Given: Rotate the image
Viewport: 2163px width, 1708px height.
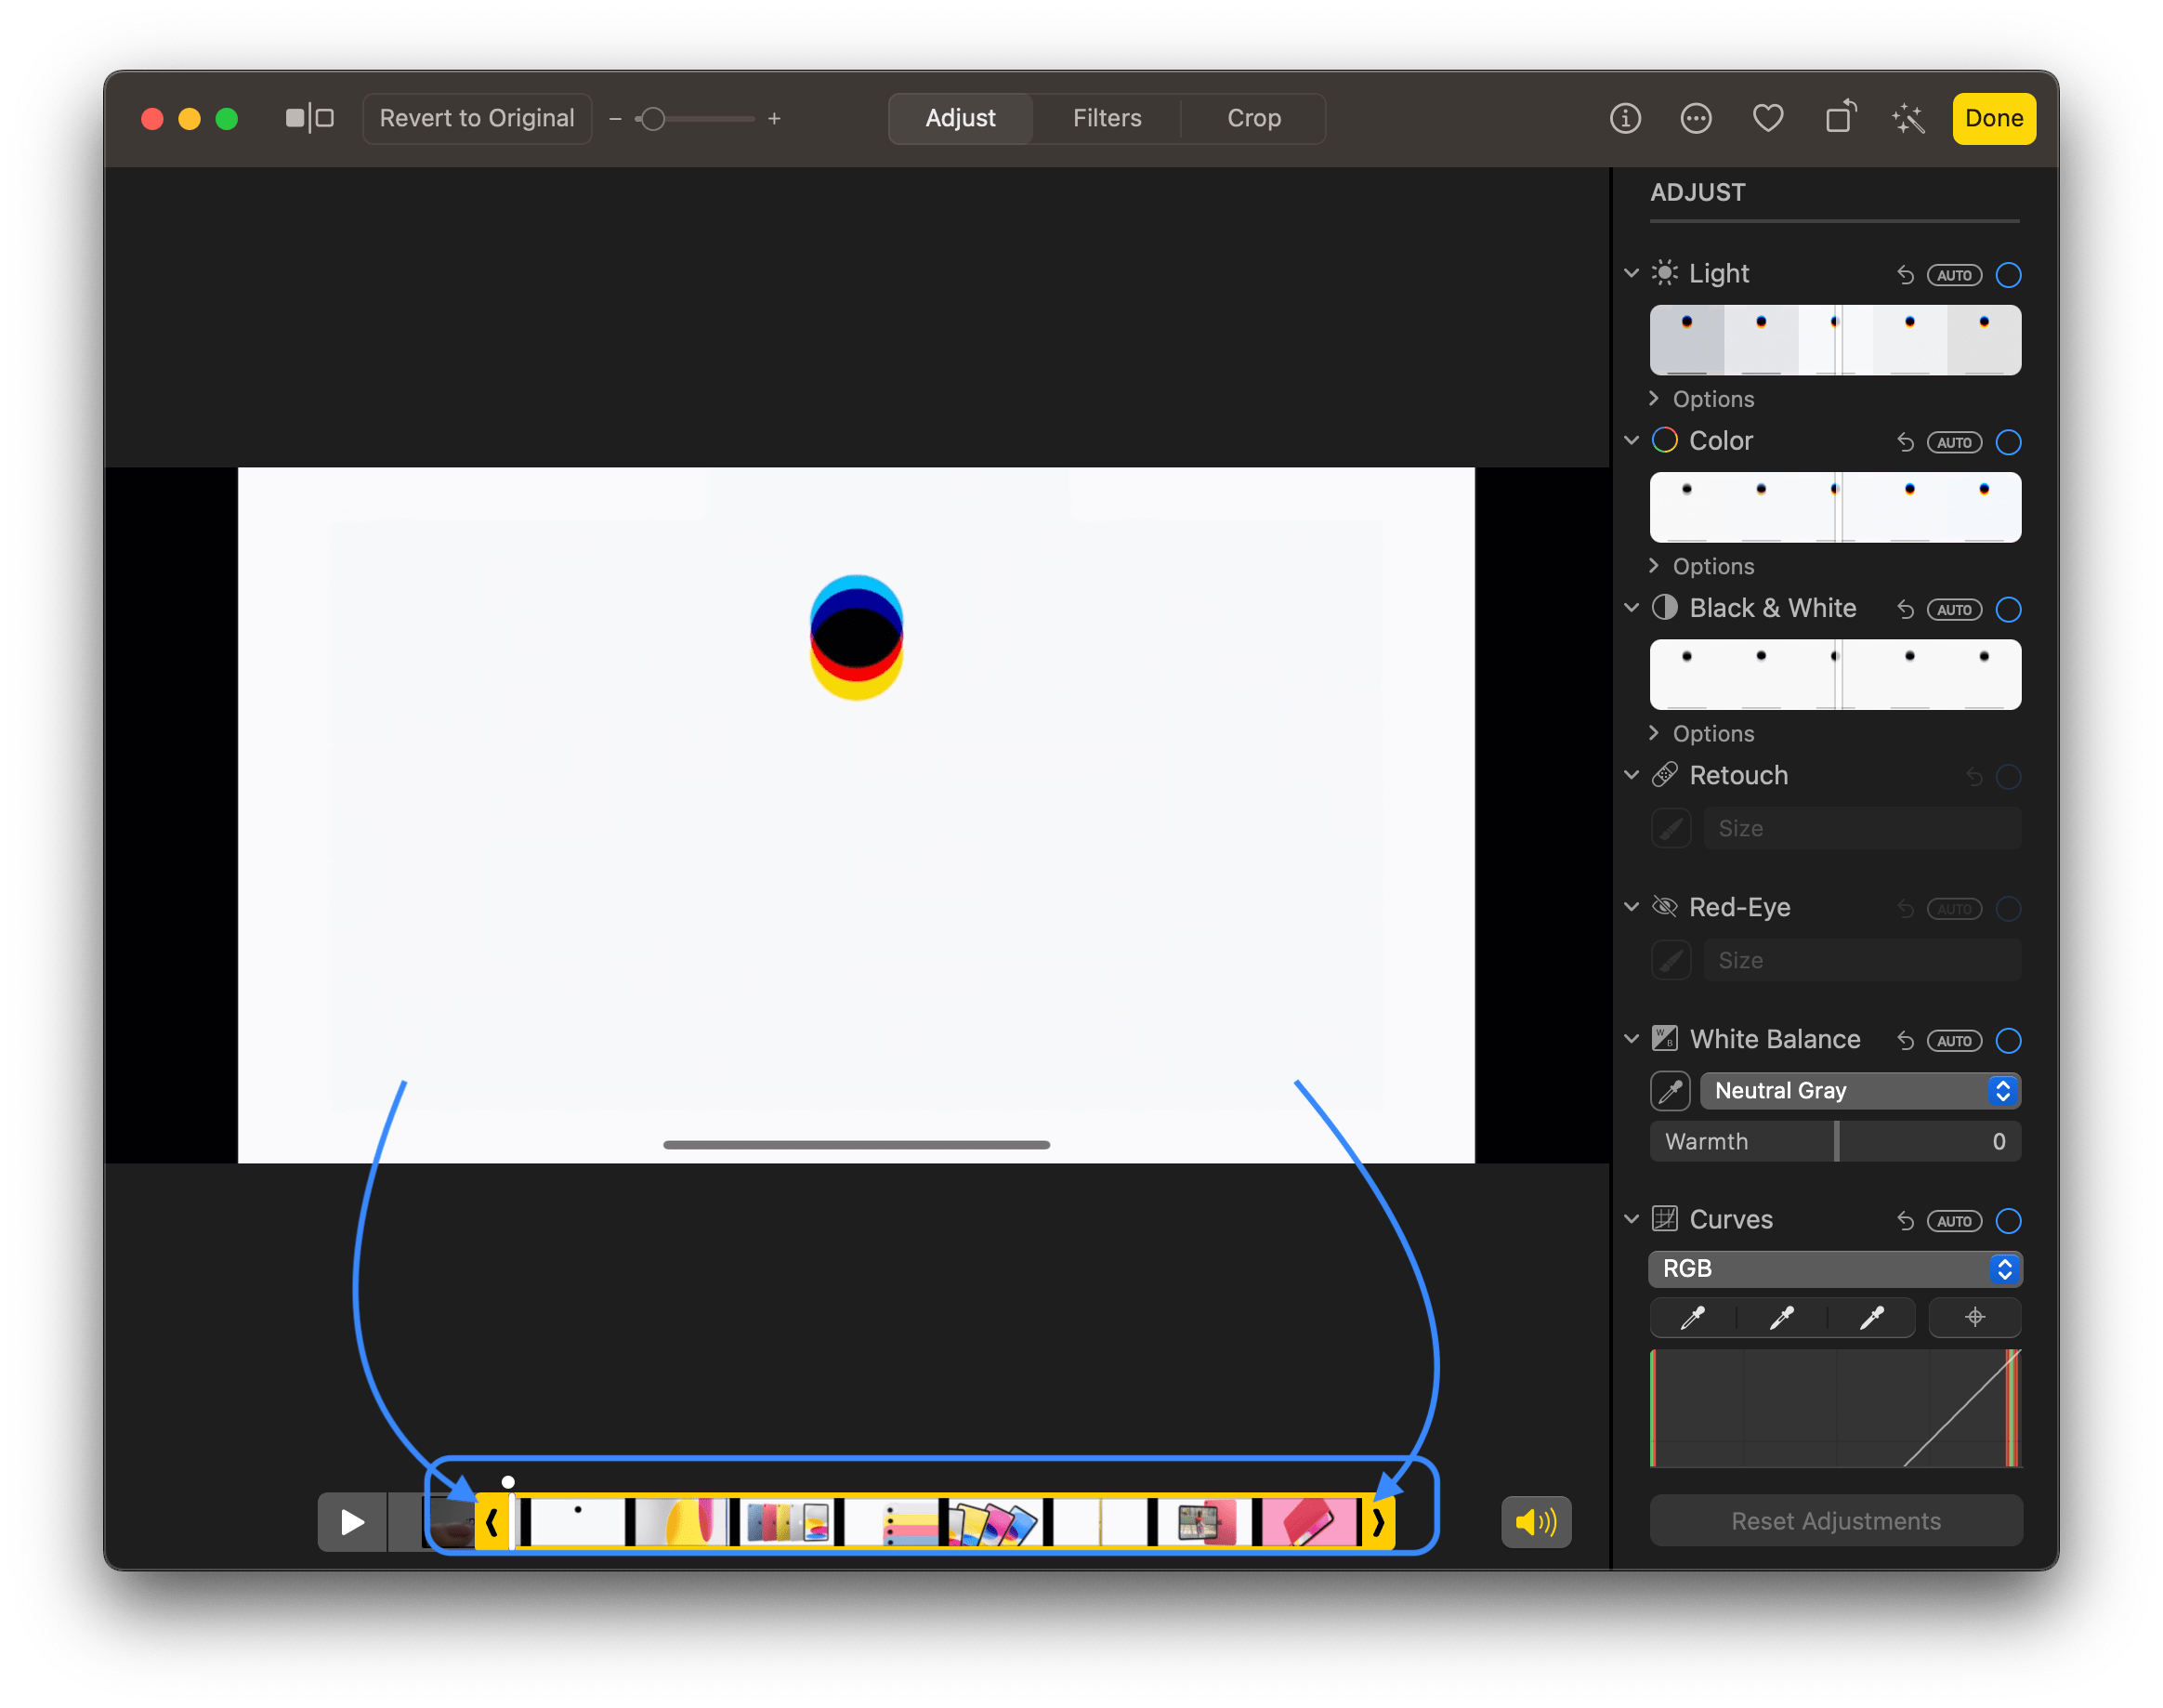Looking at the screenshot, I should click(x=1840, y=118).
